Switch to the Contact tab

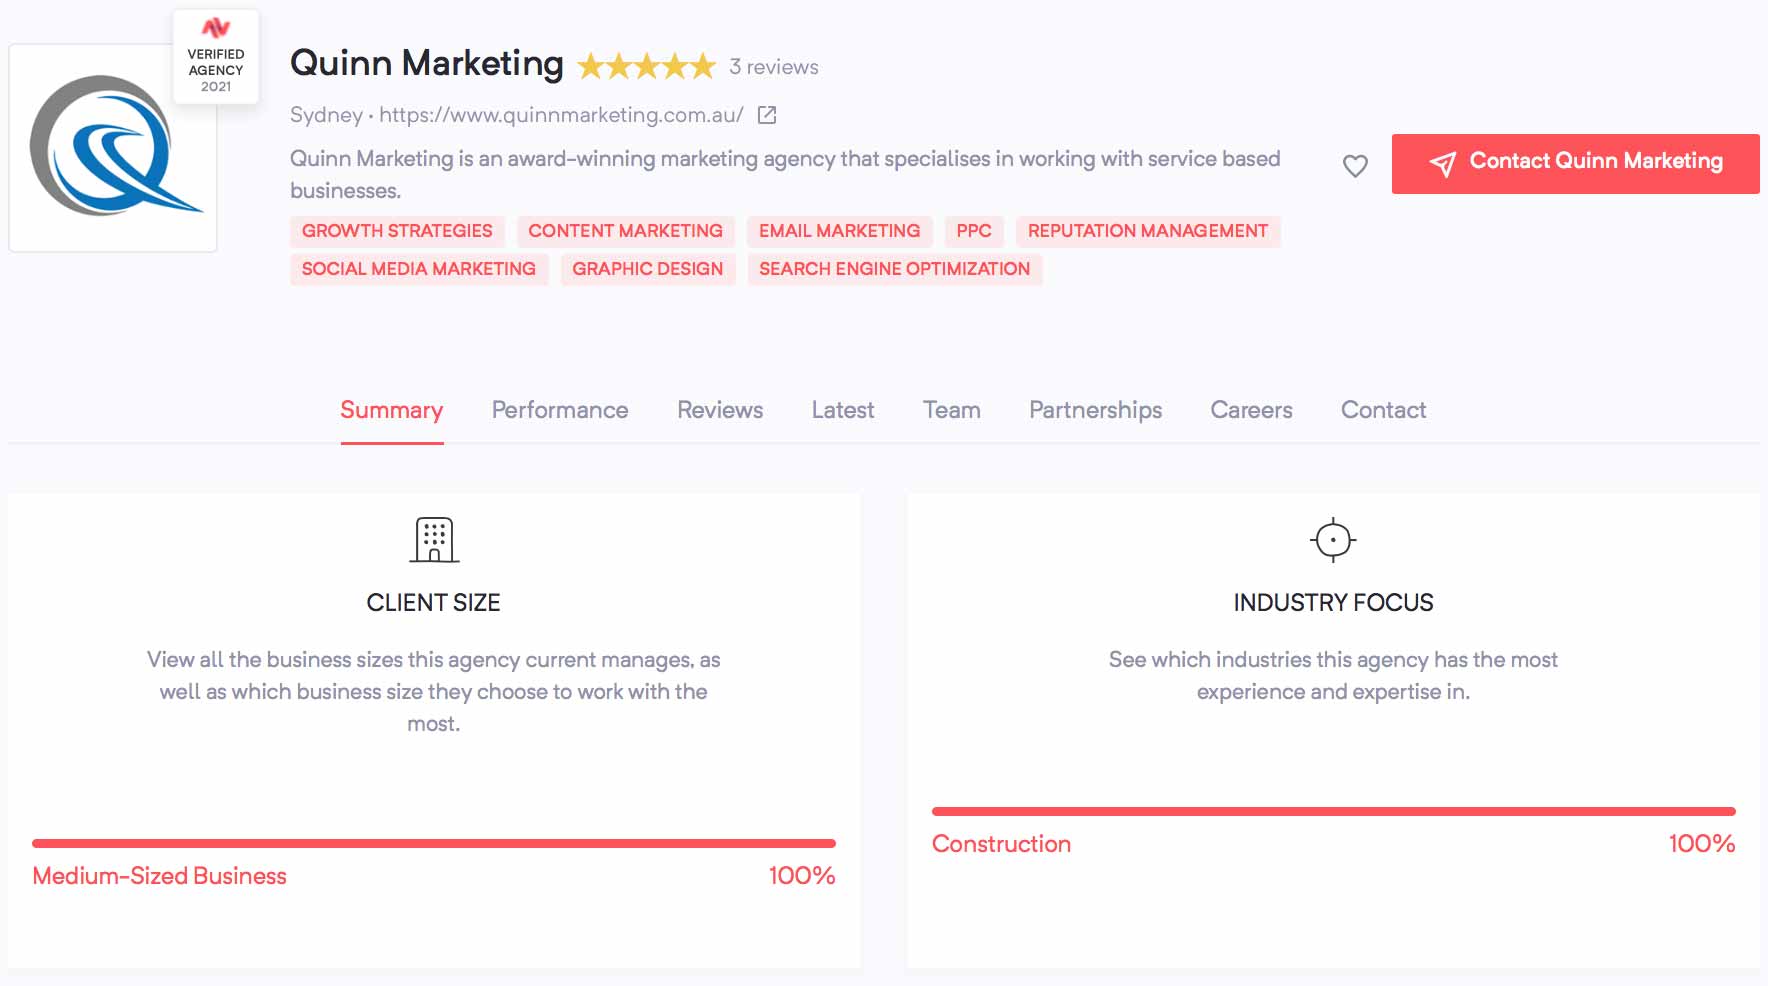click(x=1384, y=410)
